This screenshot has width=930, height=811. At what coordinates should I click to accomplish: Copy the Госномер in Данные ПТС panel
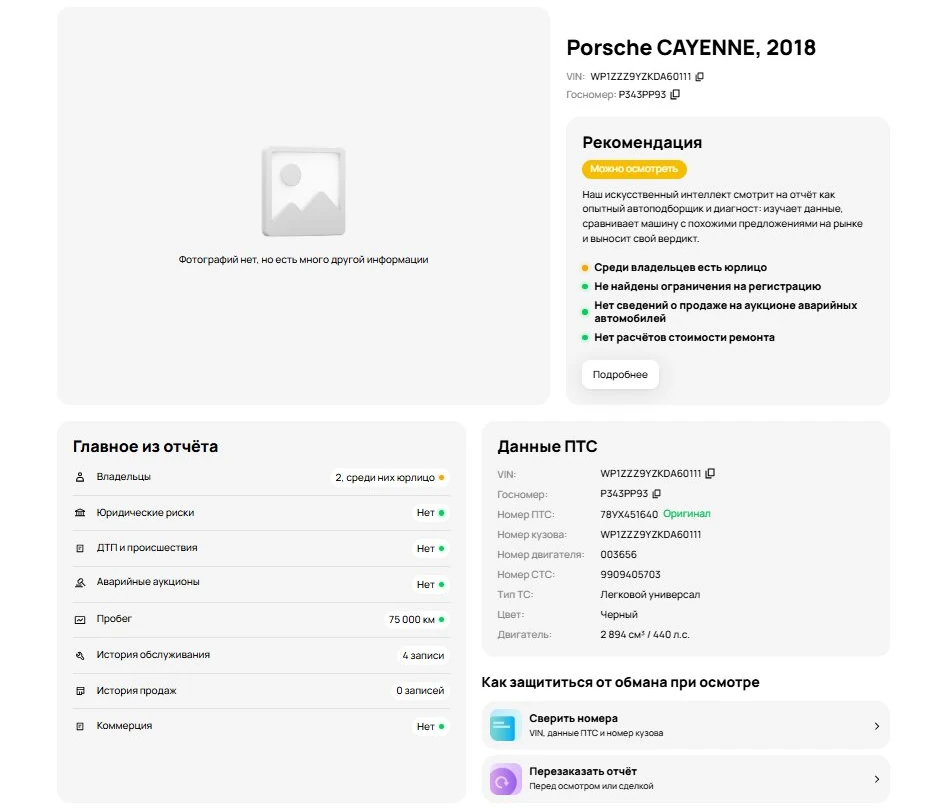(657, 494)
